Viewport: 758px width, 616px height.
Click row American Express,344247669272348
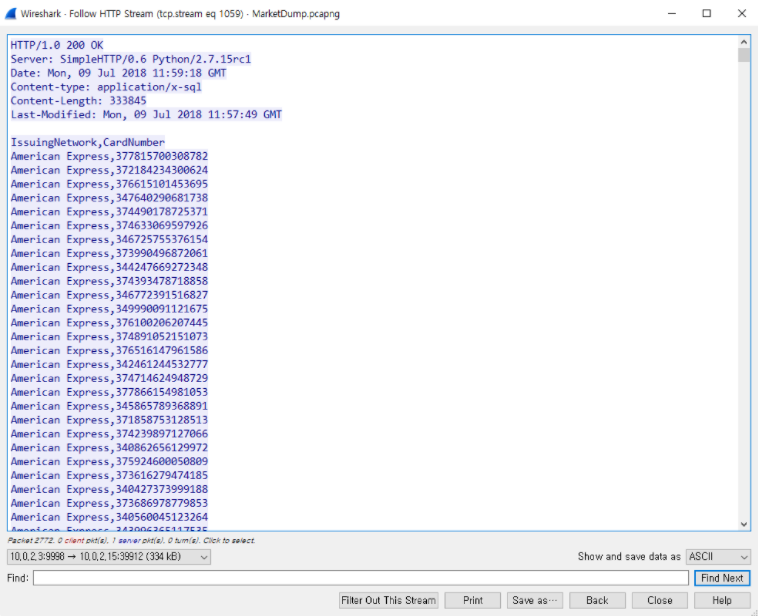109,267
